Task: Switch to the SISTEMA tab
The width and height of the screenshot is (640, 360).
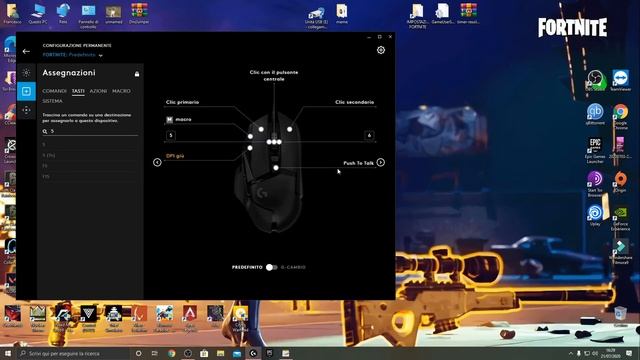Action: point(52,101)
